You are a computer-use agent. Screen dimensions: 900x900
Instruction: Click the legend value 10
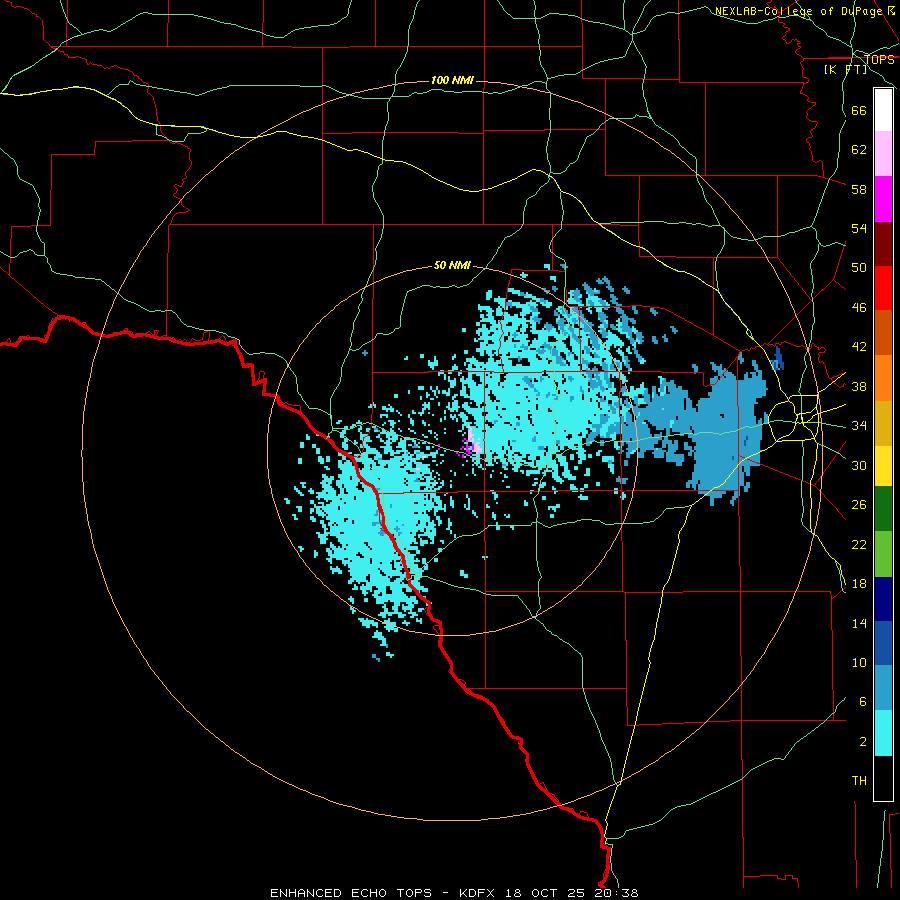pyautogui.click(x=859, y=663)
